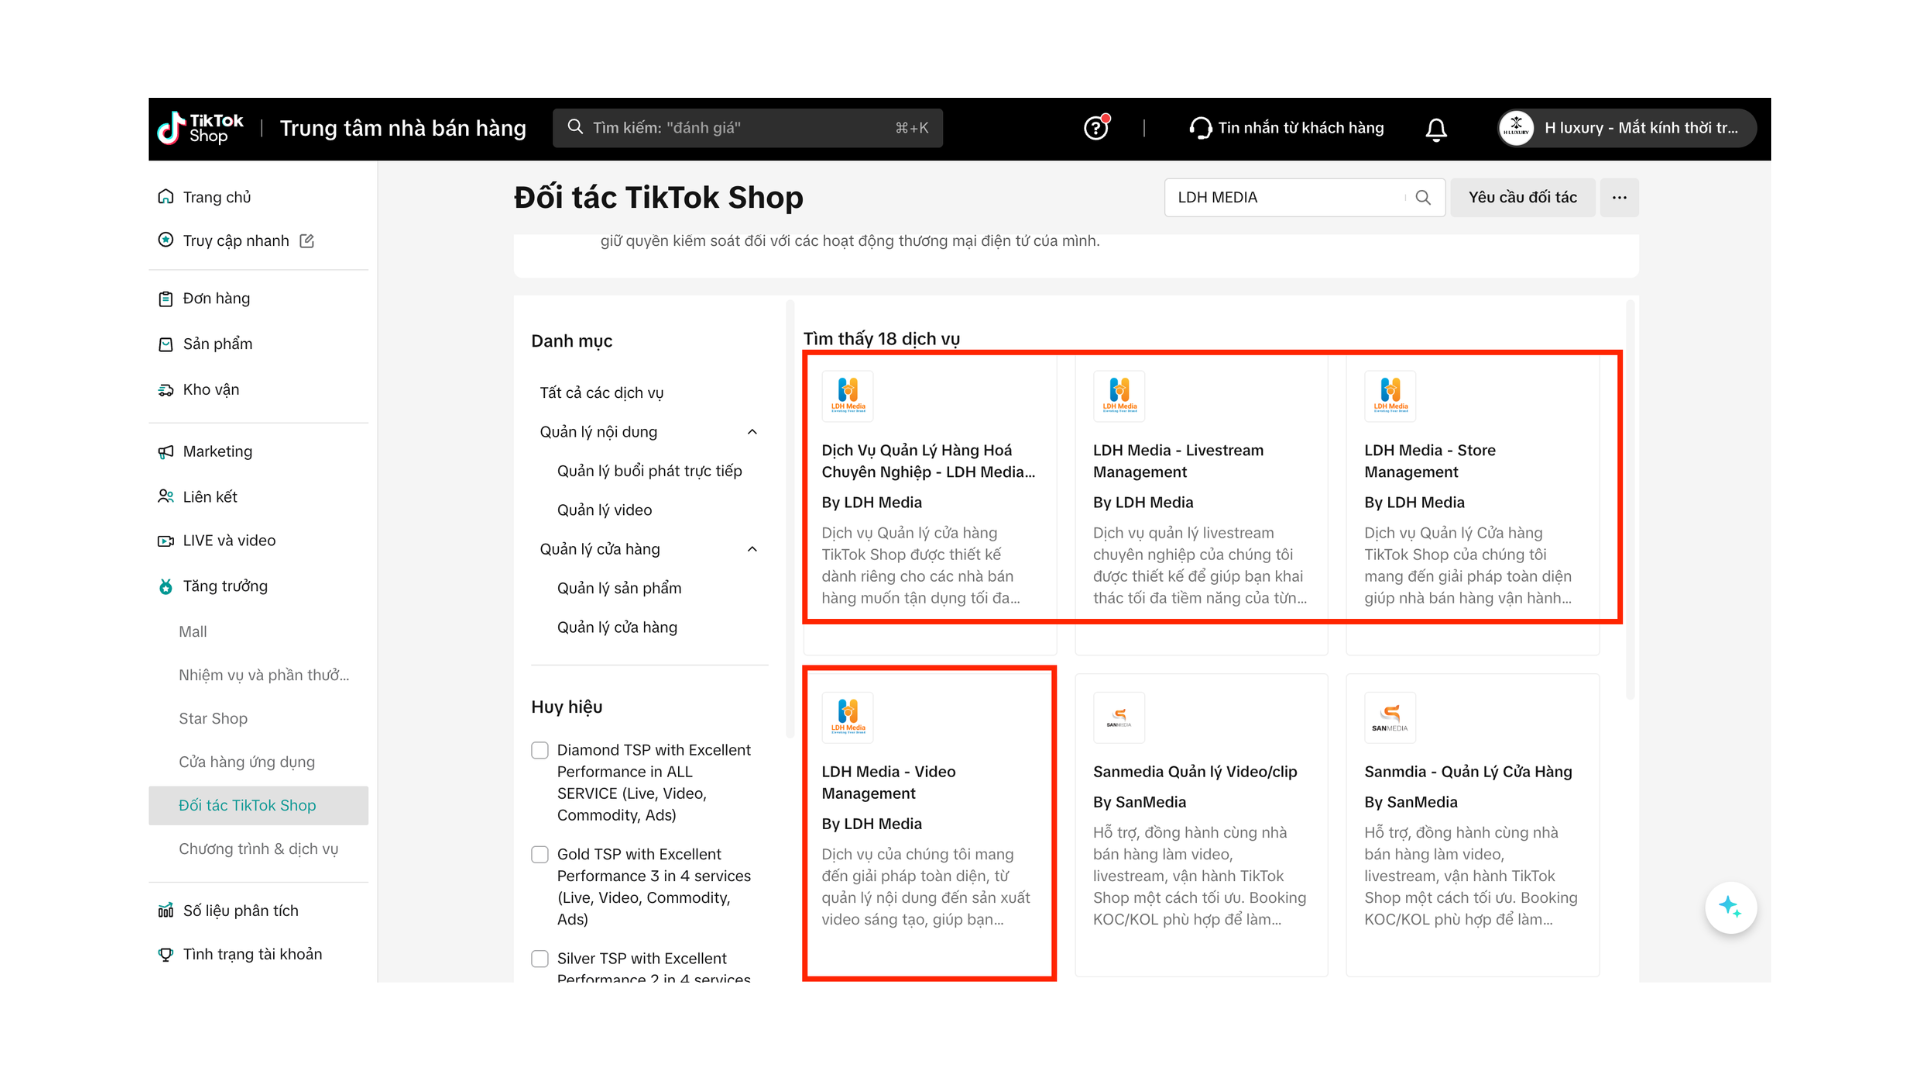The image size is (1920, 1080).
Task: Click the H luxury shop avatar
Action: point(1516,128)
